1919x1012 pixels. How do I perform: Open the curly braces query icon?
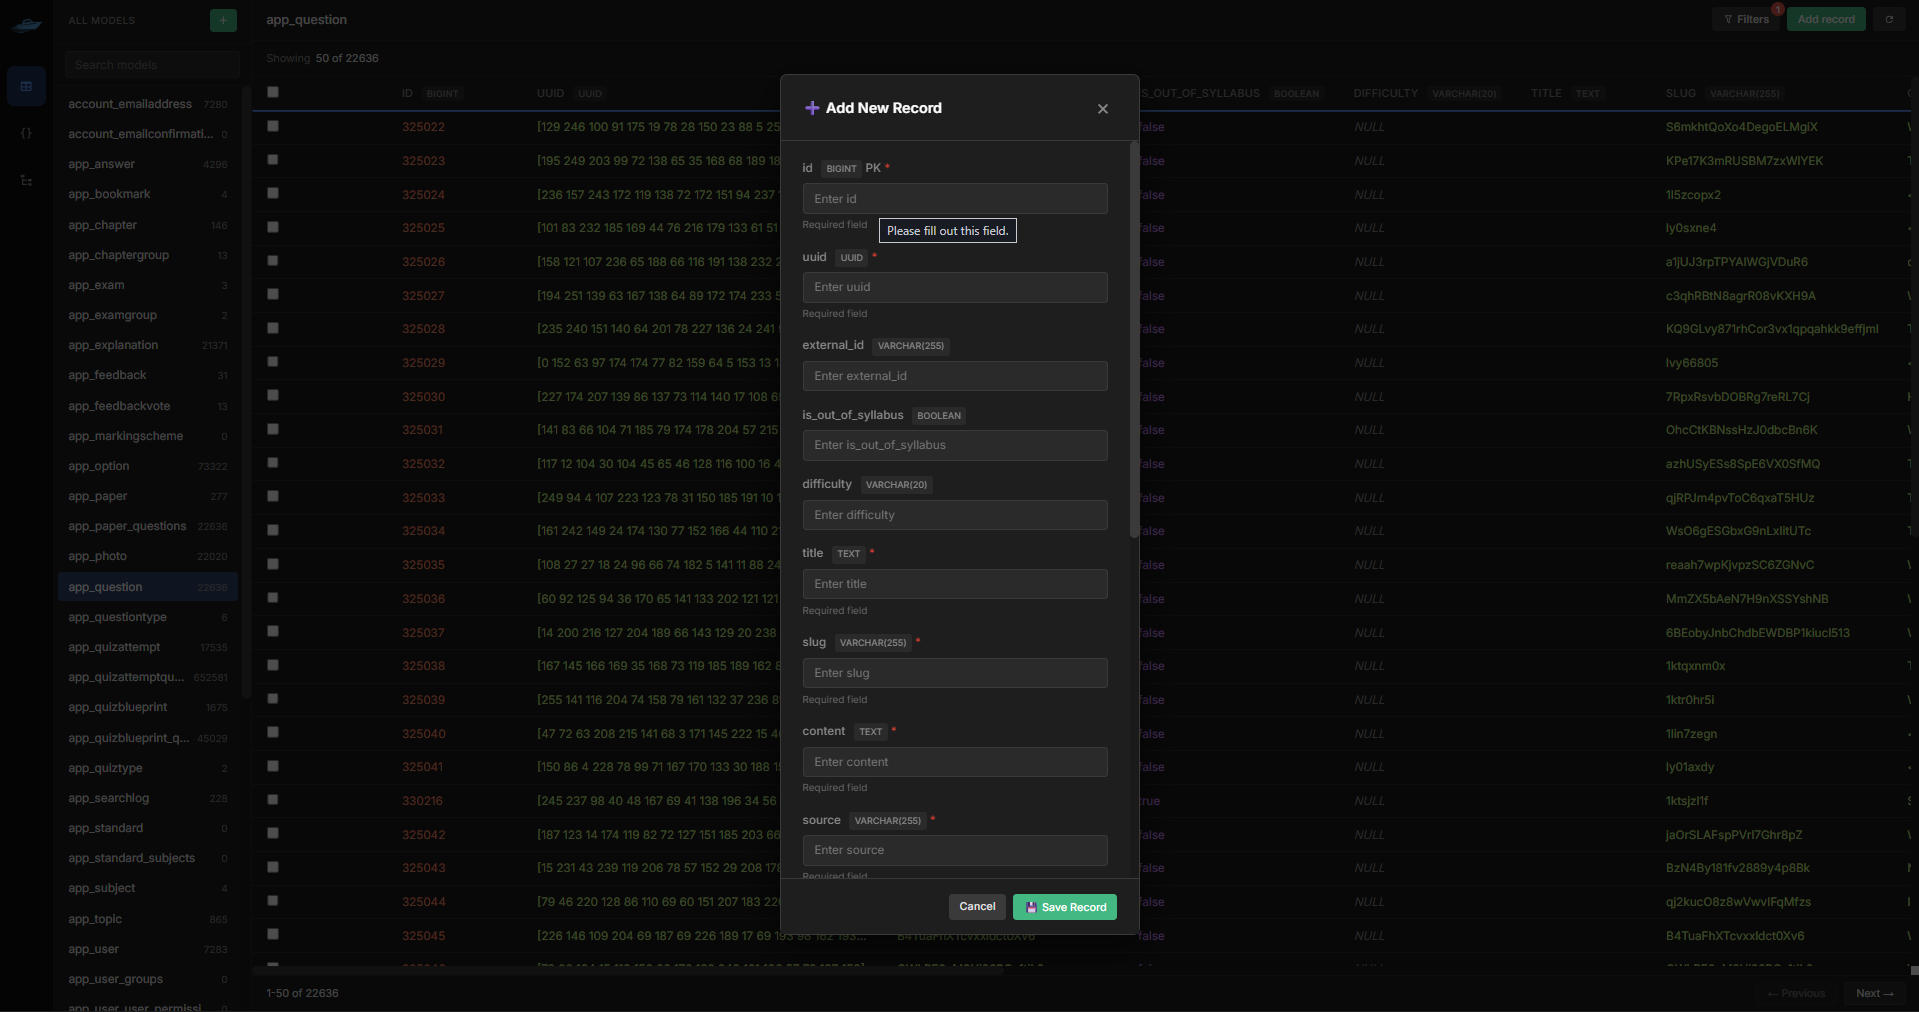coord(26,133)
